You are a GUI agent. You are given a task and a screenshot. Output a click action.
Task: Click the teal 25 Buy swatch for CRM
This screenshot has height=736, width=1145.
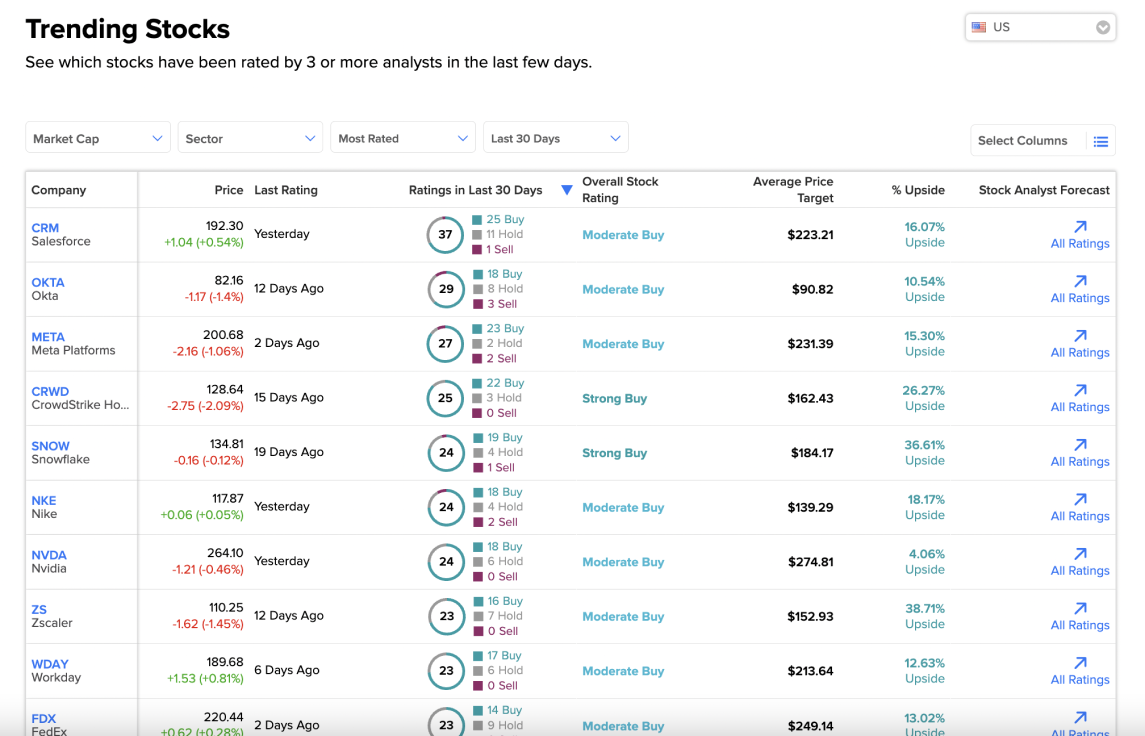point(477,220)
